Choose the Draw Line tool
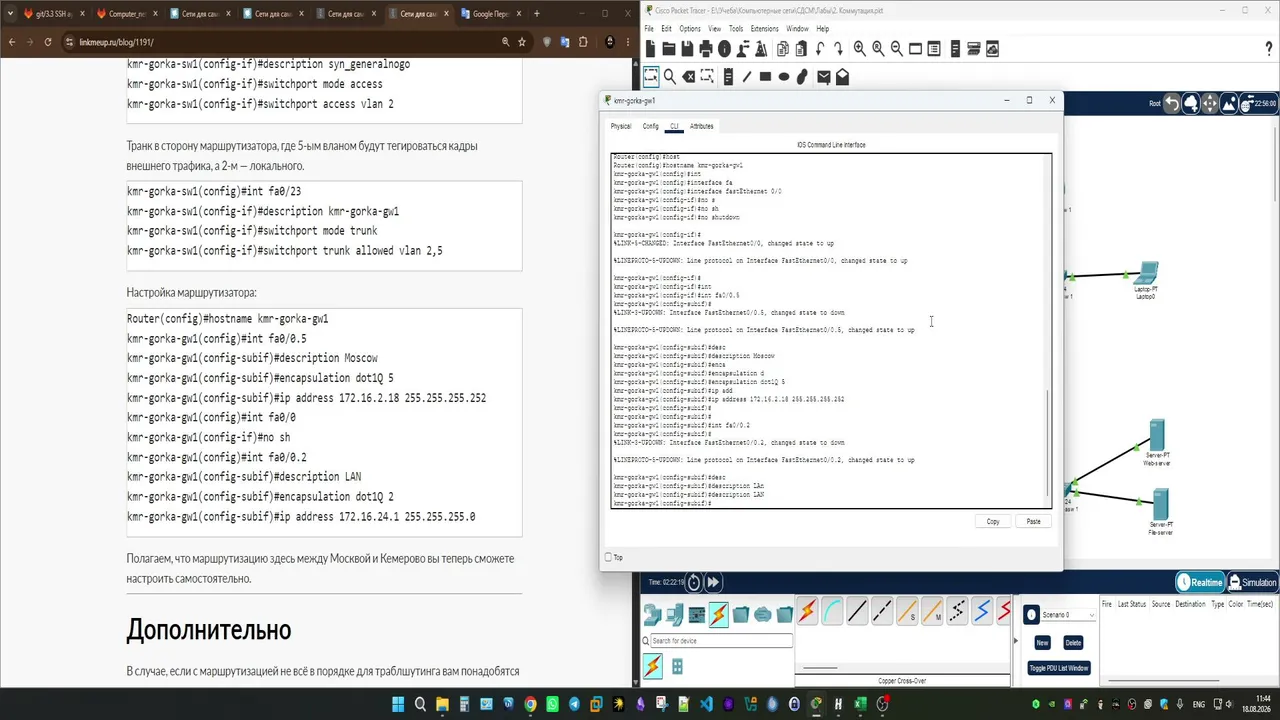The height and width of the screenshot is (720, 1280). point(746,77)
